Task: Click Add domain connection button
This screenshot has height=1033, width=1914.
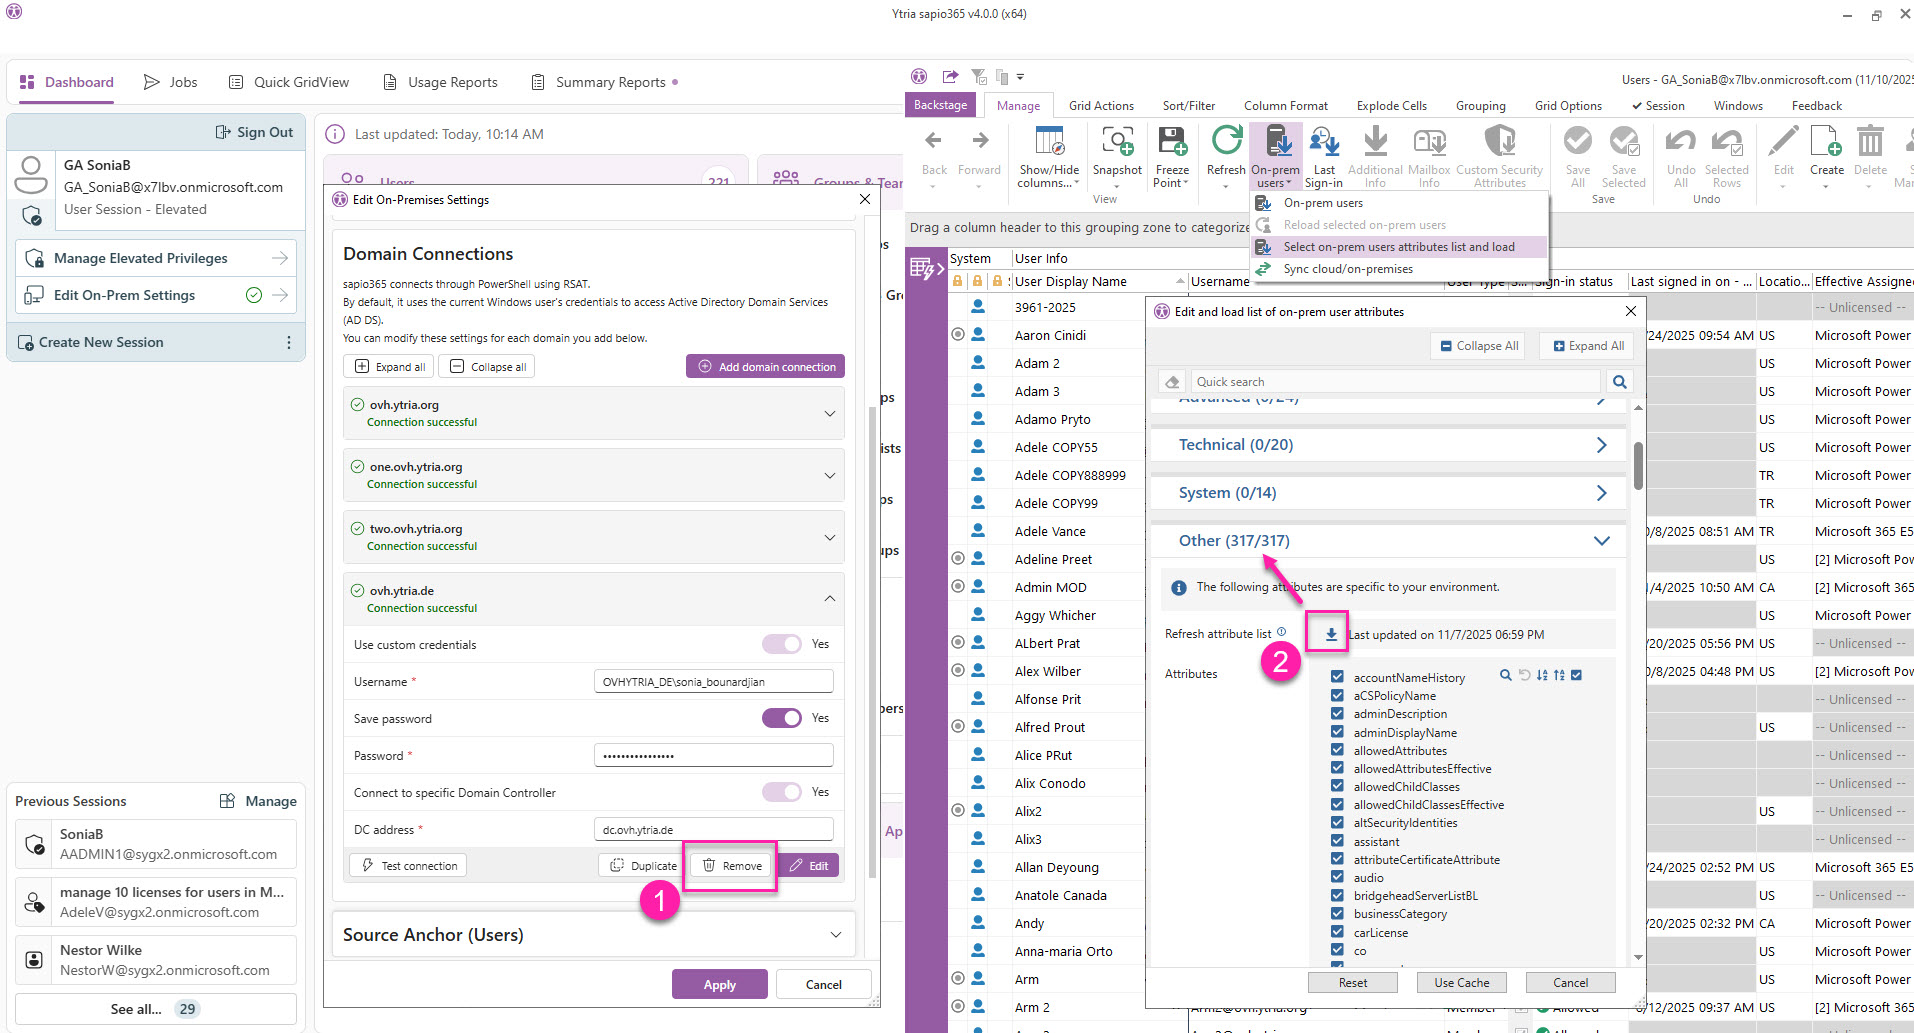Action: pos(765,366)
